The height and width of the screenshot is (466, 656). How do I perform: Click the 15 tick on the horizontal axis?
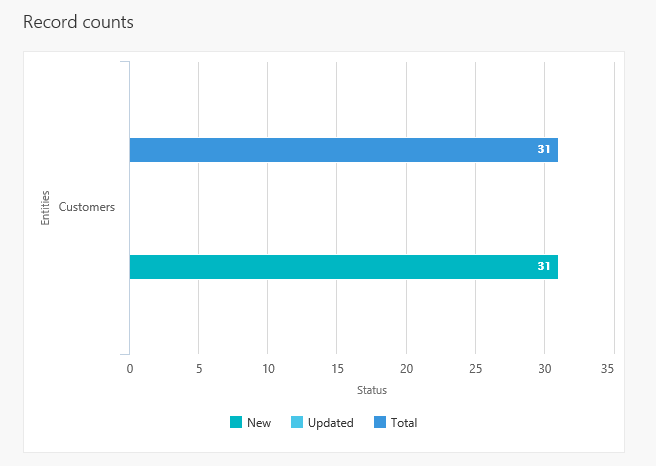coord(337,369)
